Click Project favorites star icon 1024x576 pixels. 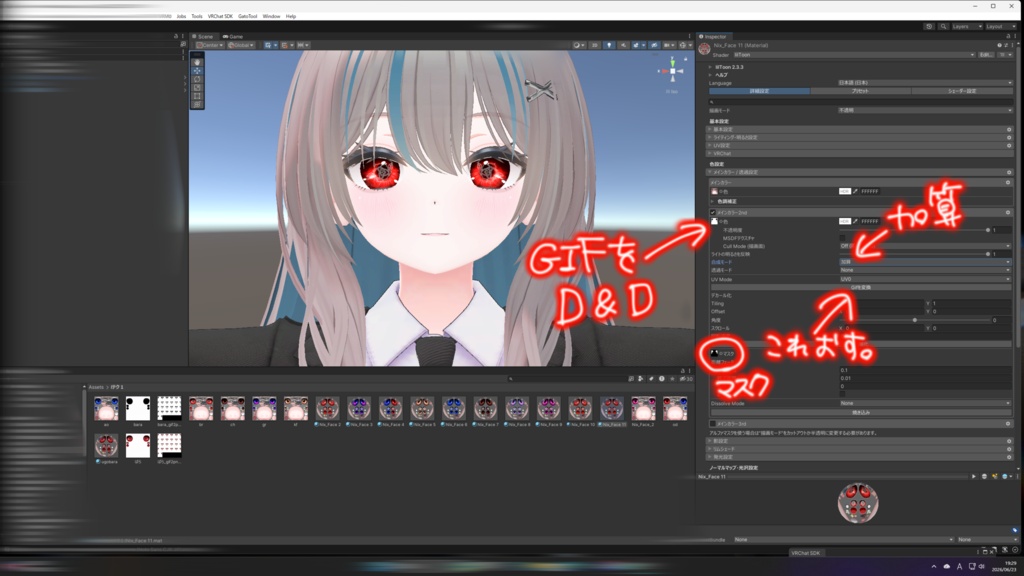pos(672,378)
